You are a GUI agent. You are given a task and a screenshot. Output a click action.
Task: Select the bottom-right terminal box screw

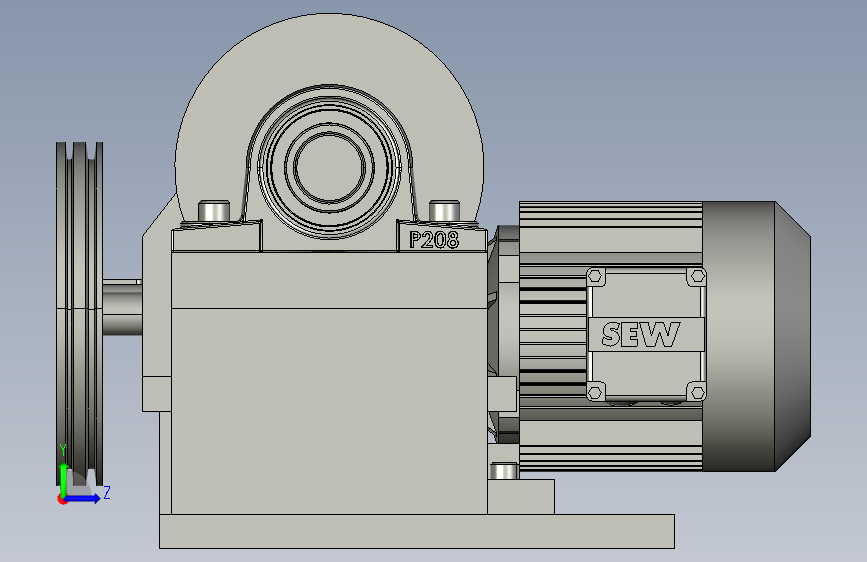698,393
